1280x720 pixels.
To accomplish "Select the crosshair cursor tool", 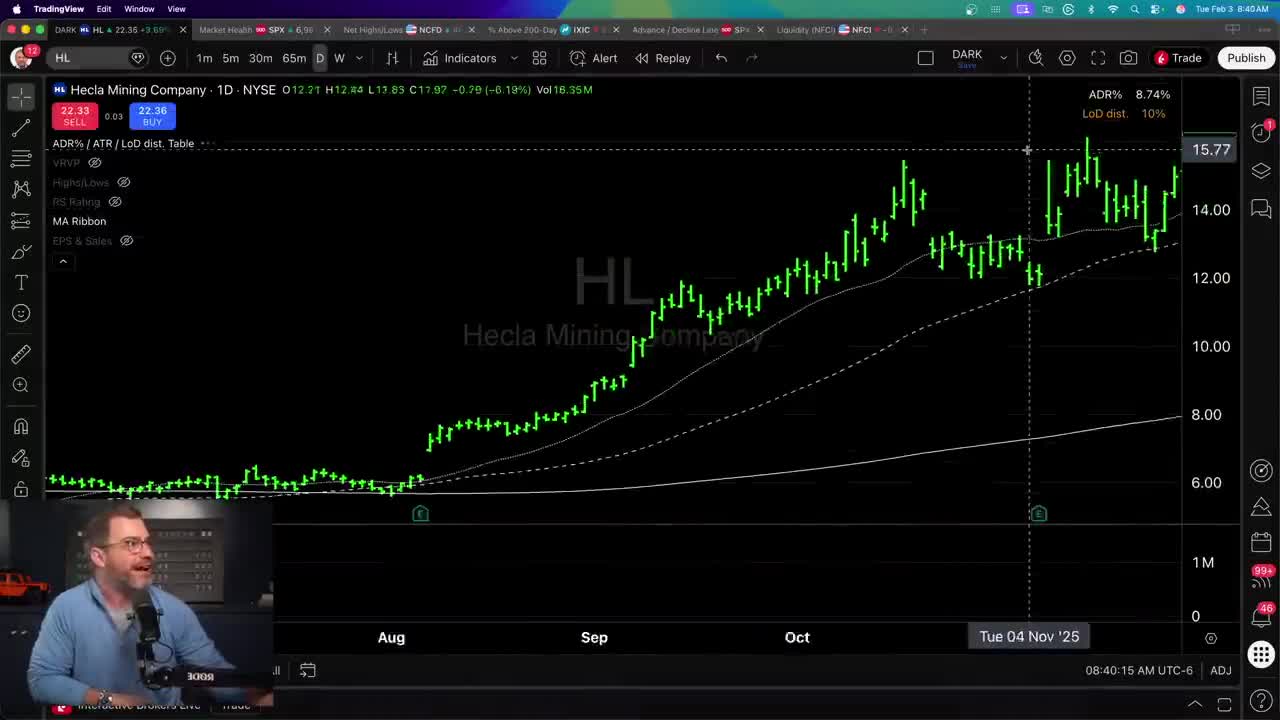I will [21, 96].
